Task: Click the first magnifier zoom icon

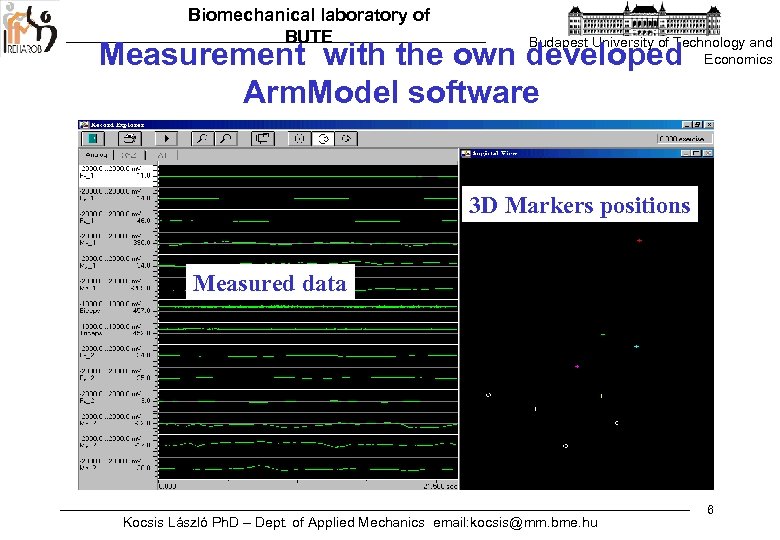Action: [x=202, y=139]
